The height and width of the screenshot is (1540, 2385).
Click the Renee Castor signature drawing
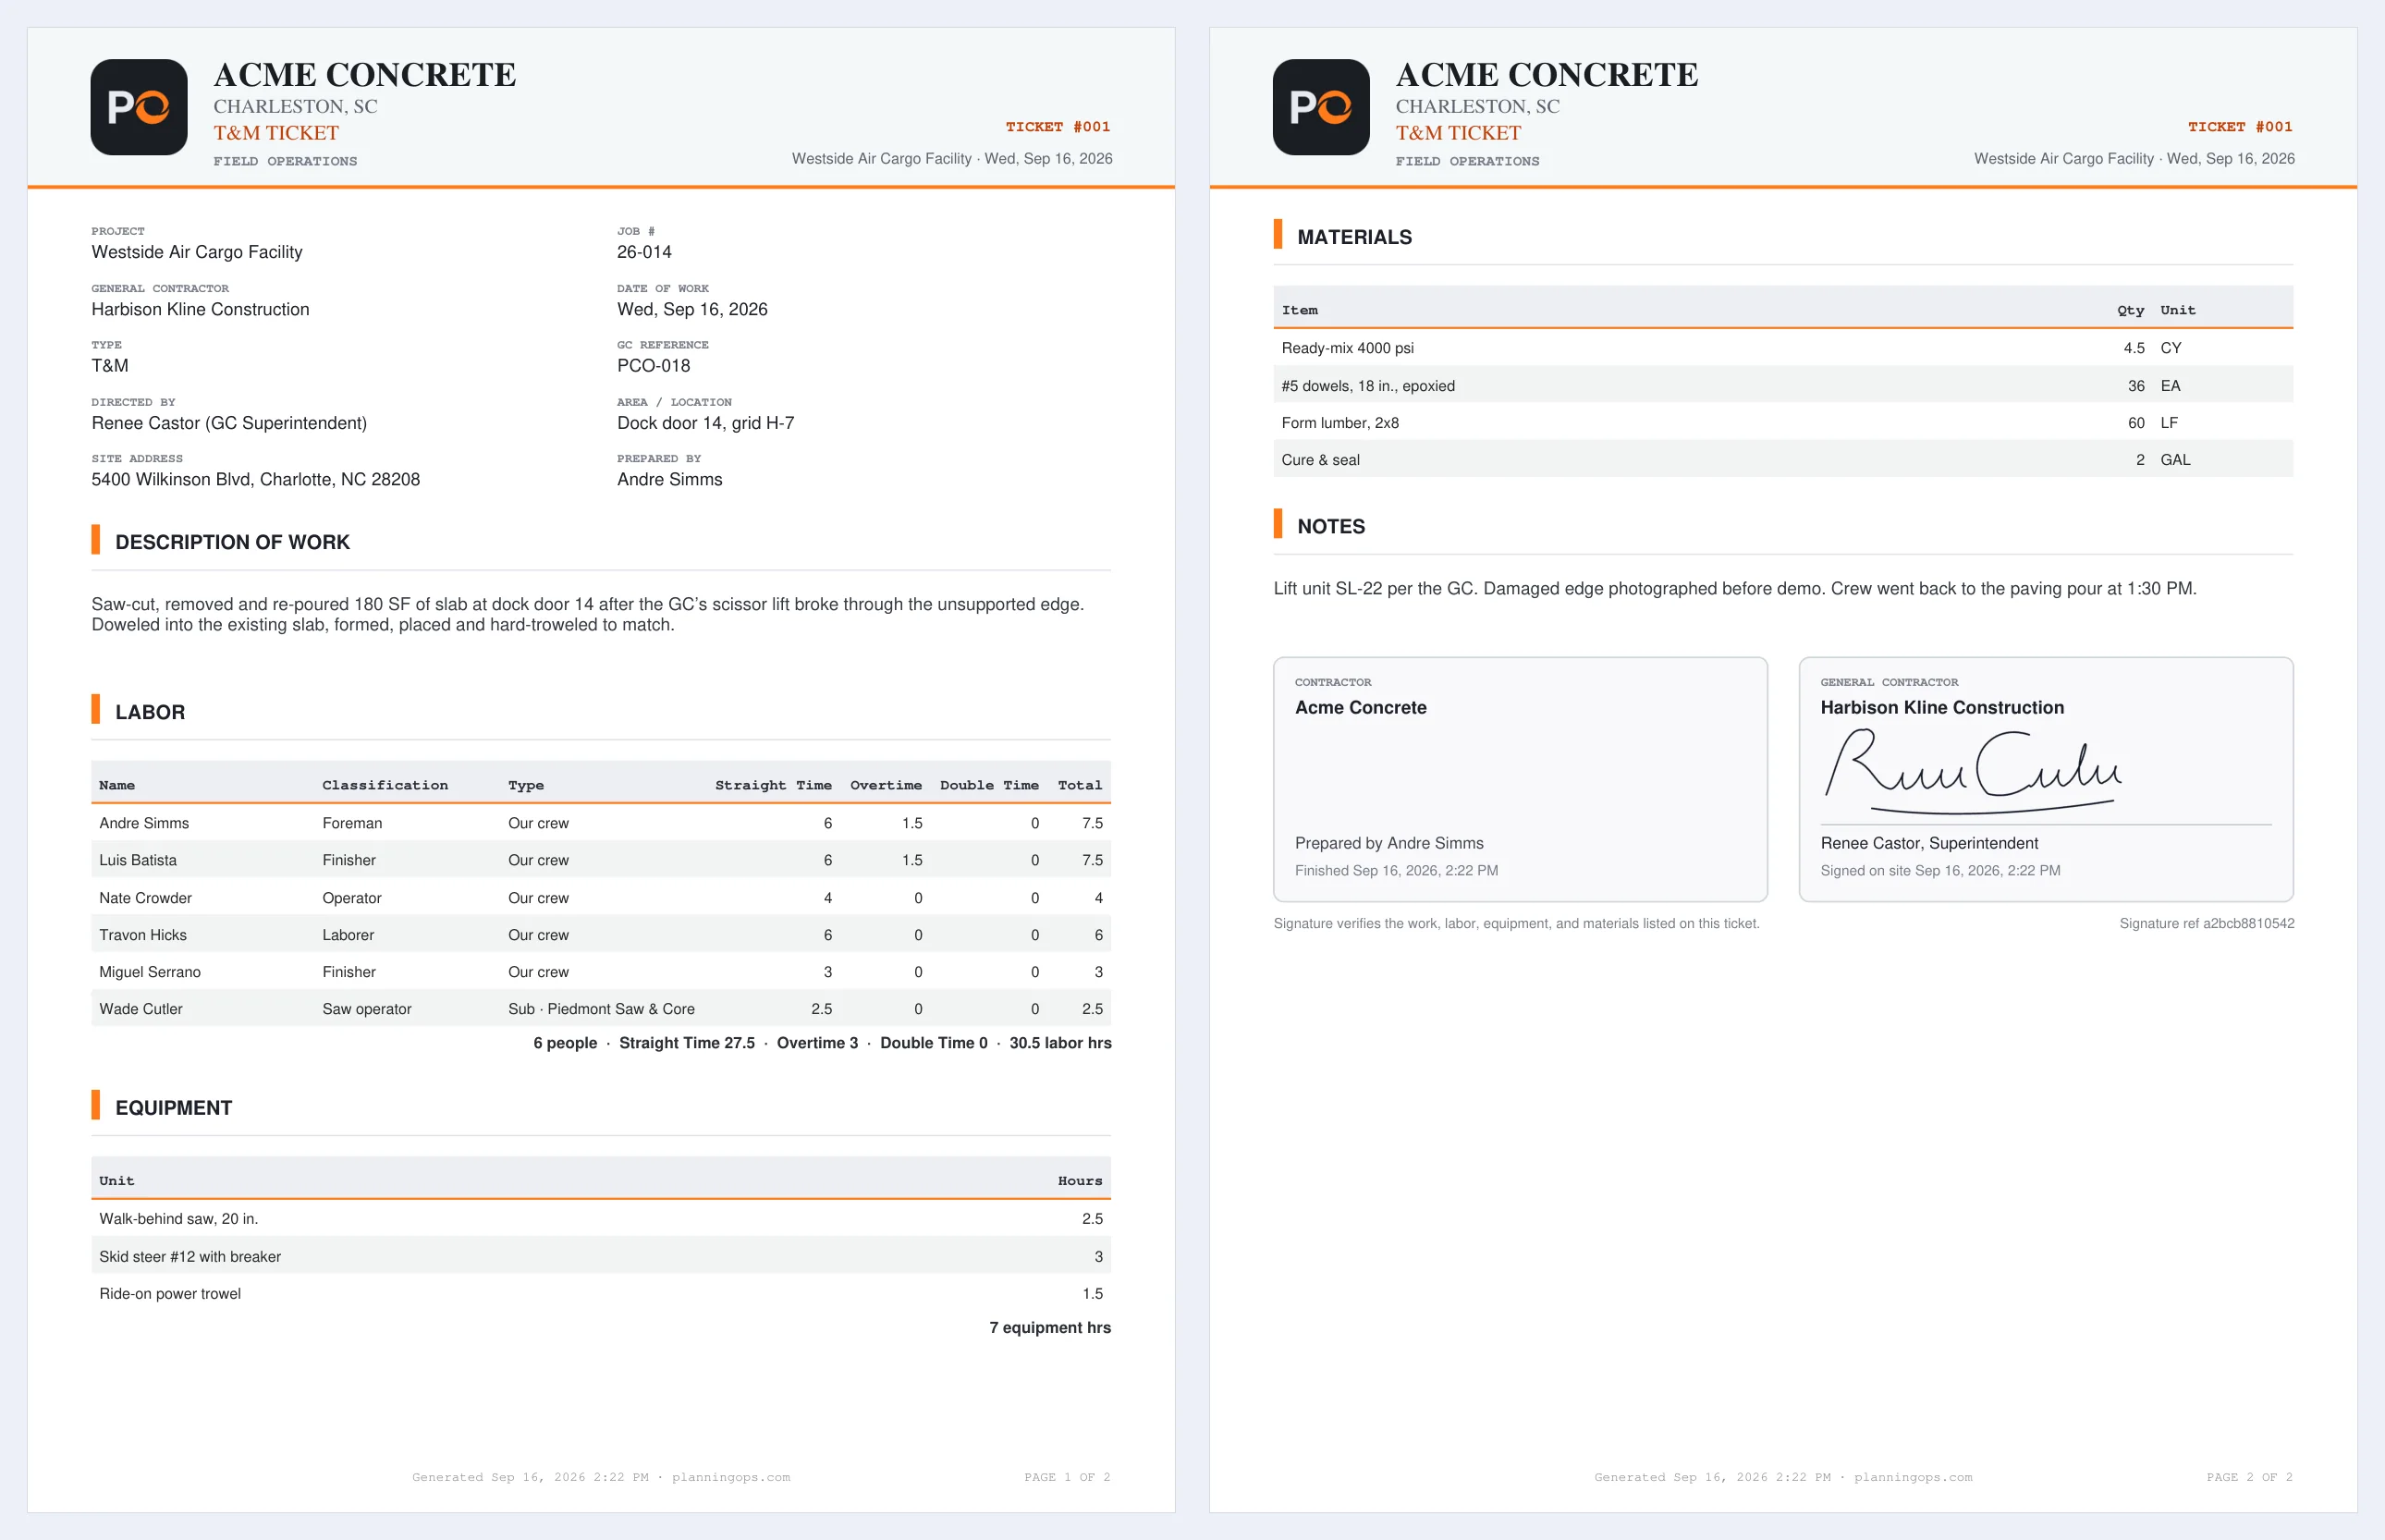[1973, 771]
